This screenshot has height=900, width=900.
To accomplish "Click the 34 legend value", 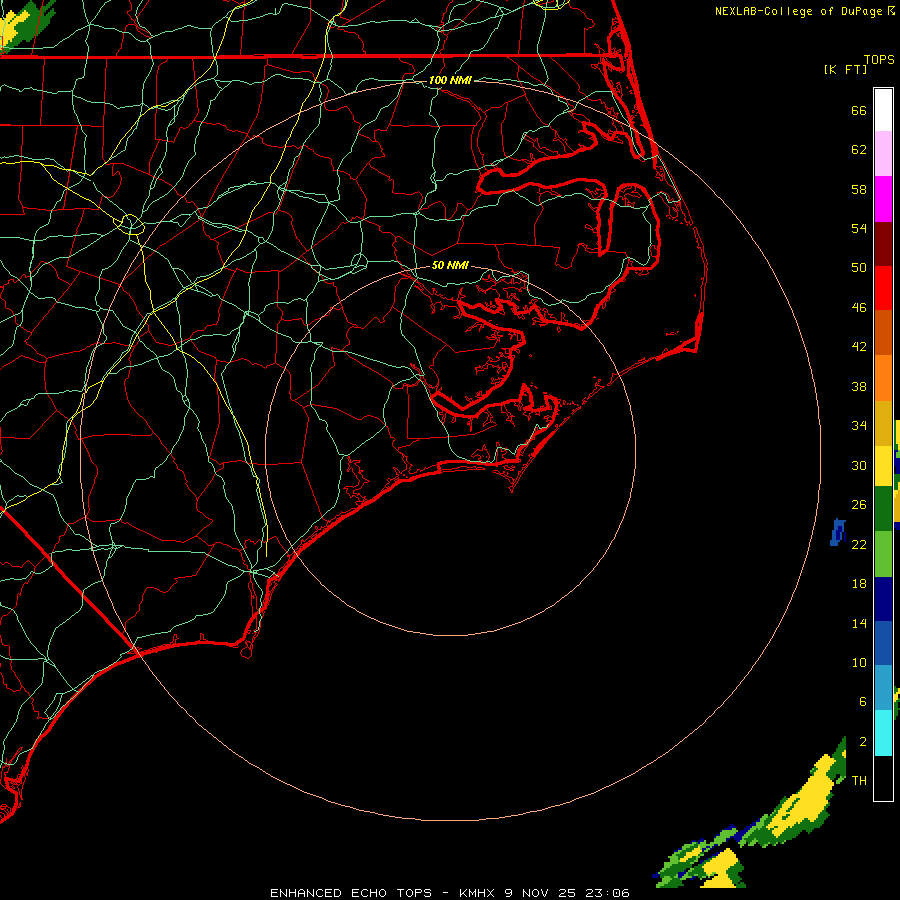I will coord(859,425).
